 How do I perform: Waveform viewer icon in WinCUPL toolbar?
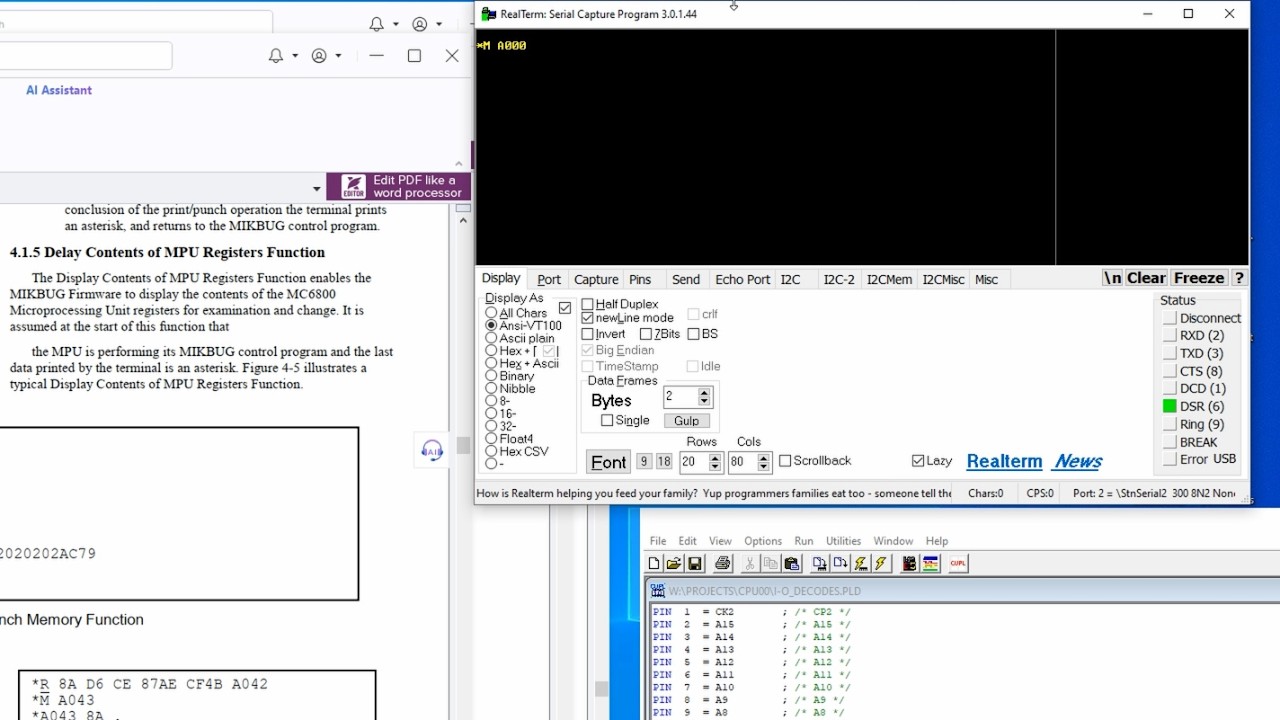coord(930,564)
